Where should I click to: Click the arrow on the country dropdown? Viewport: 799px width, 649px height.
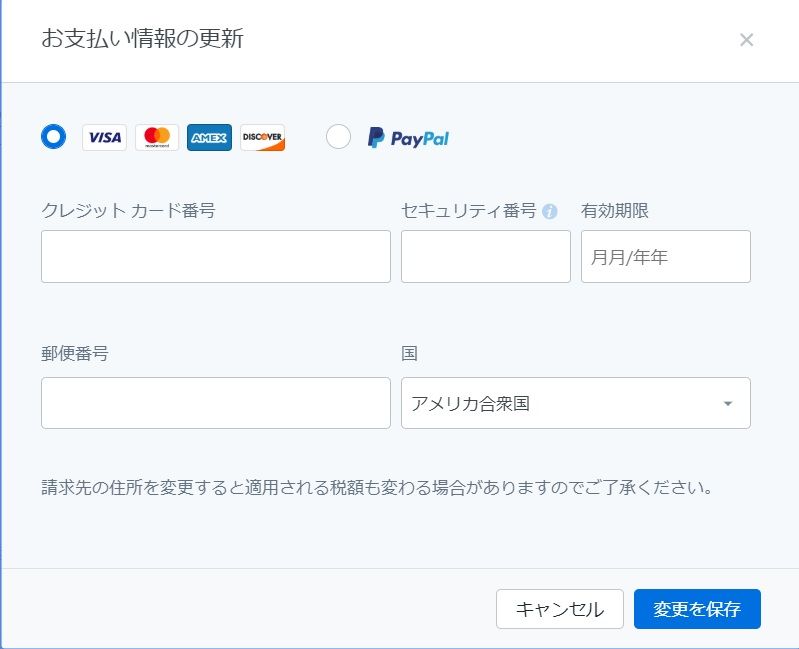click(728, 403)
